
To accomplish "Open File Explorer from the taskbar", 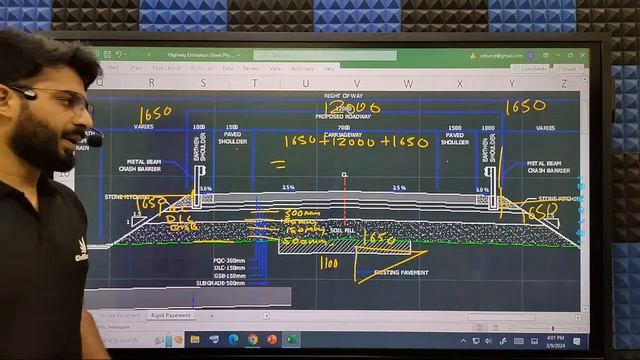I will pos(195,340).
